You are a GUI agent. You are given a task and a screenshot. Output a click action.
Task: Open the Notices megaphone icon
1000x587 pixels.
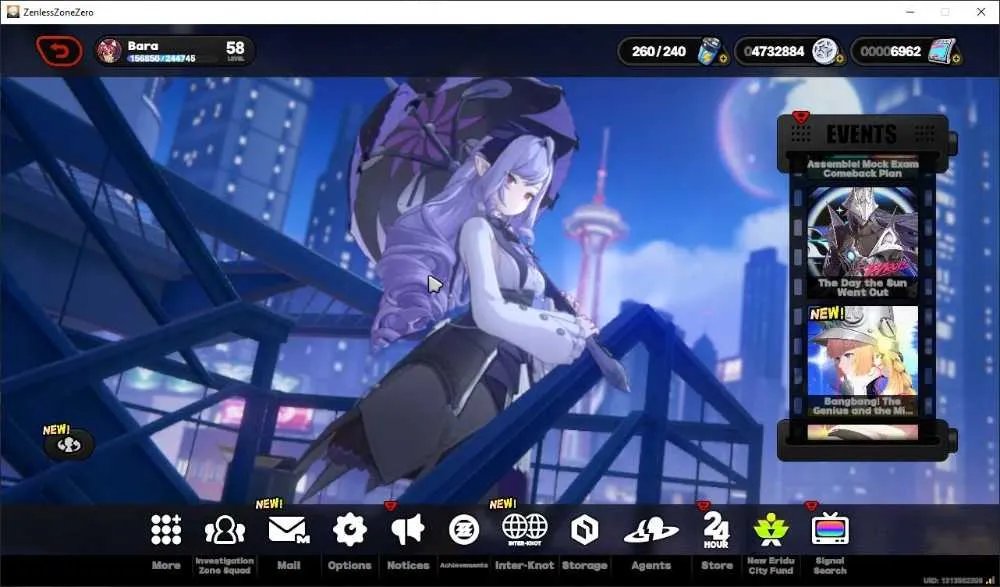point(408,530)
